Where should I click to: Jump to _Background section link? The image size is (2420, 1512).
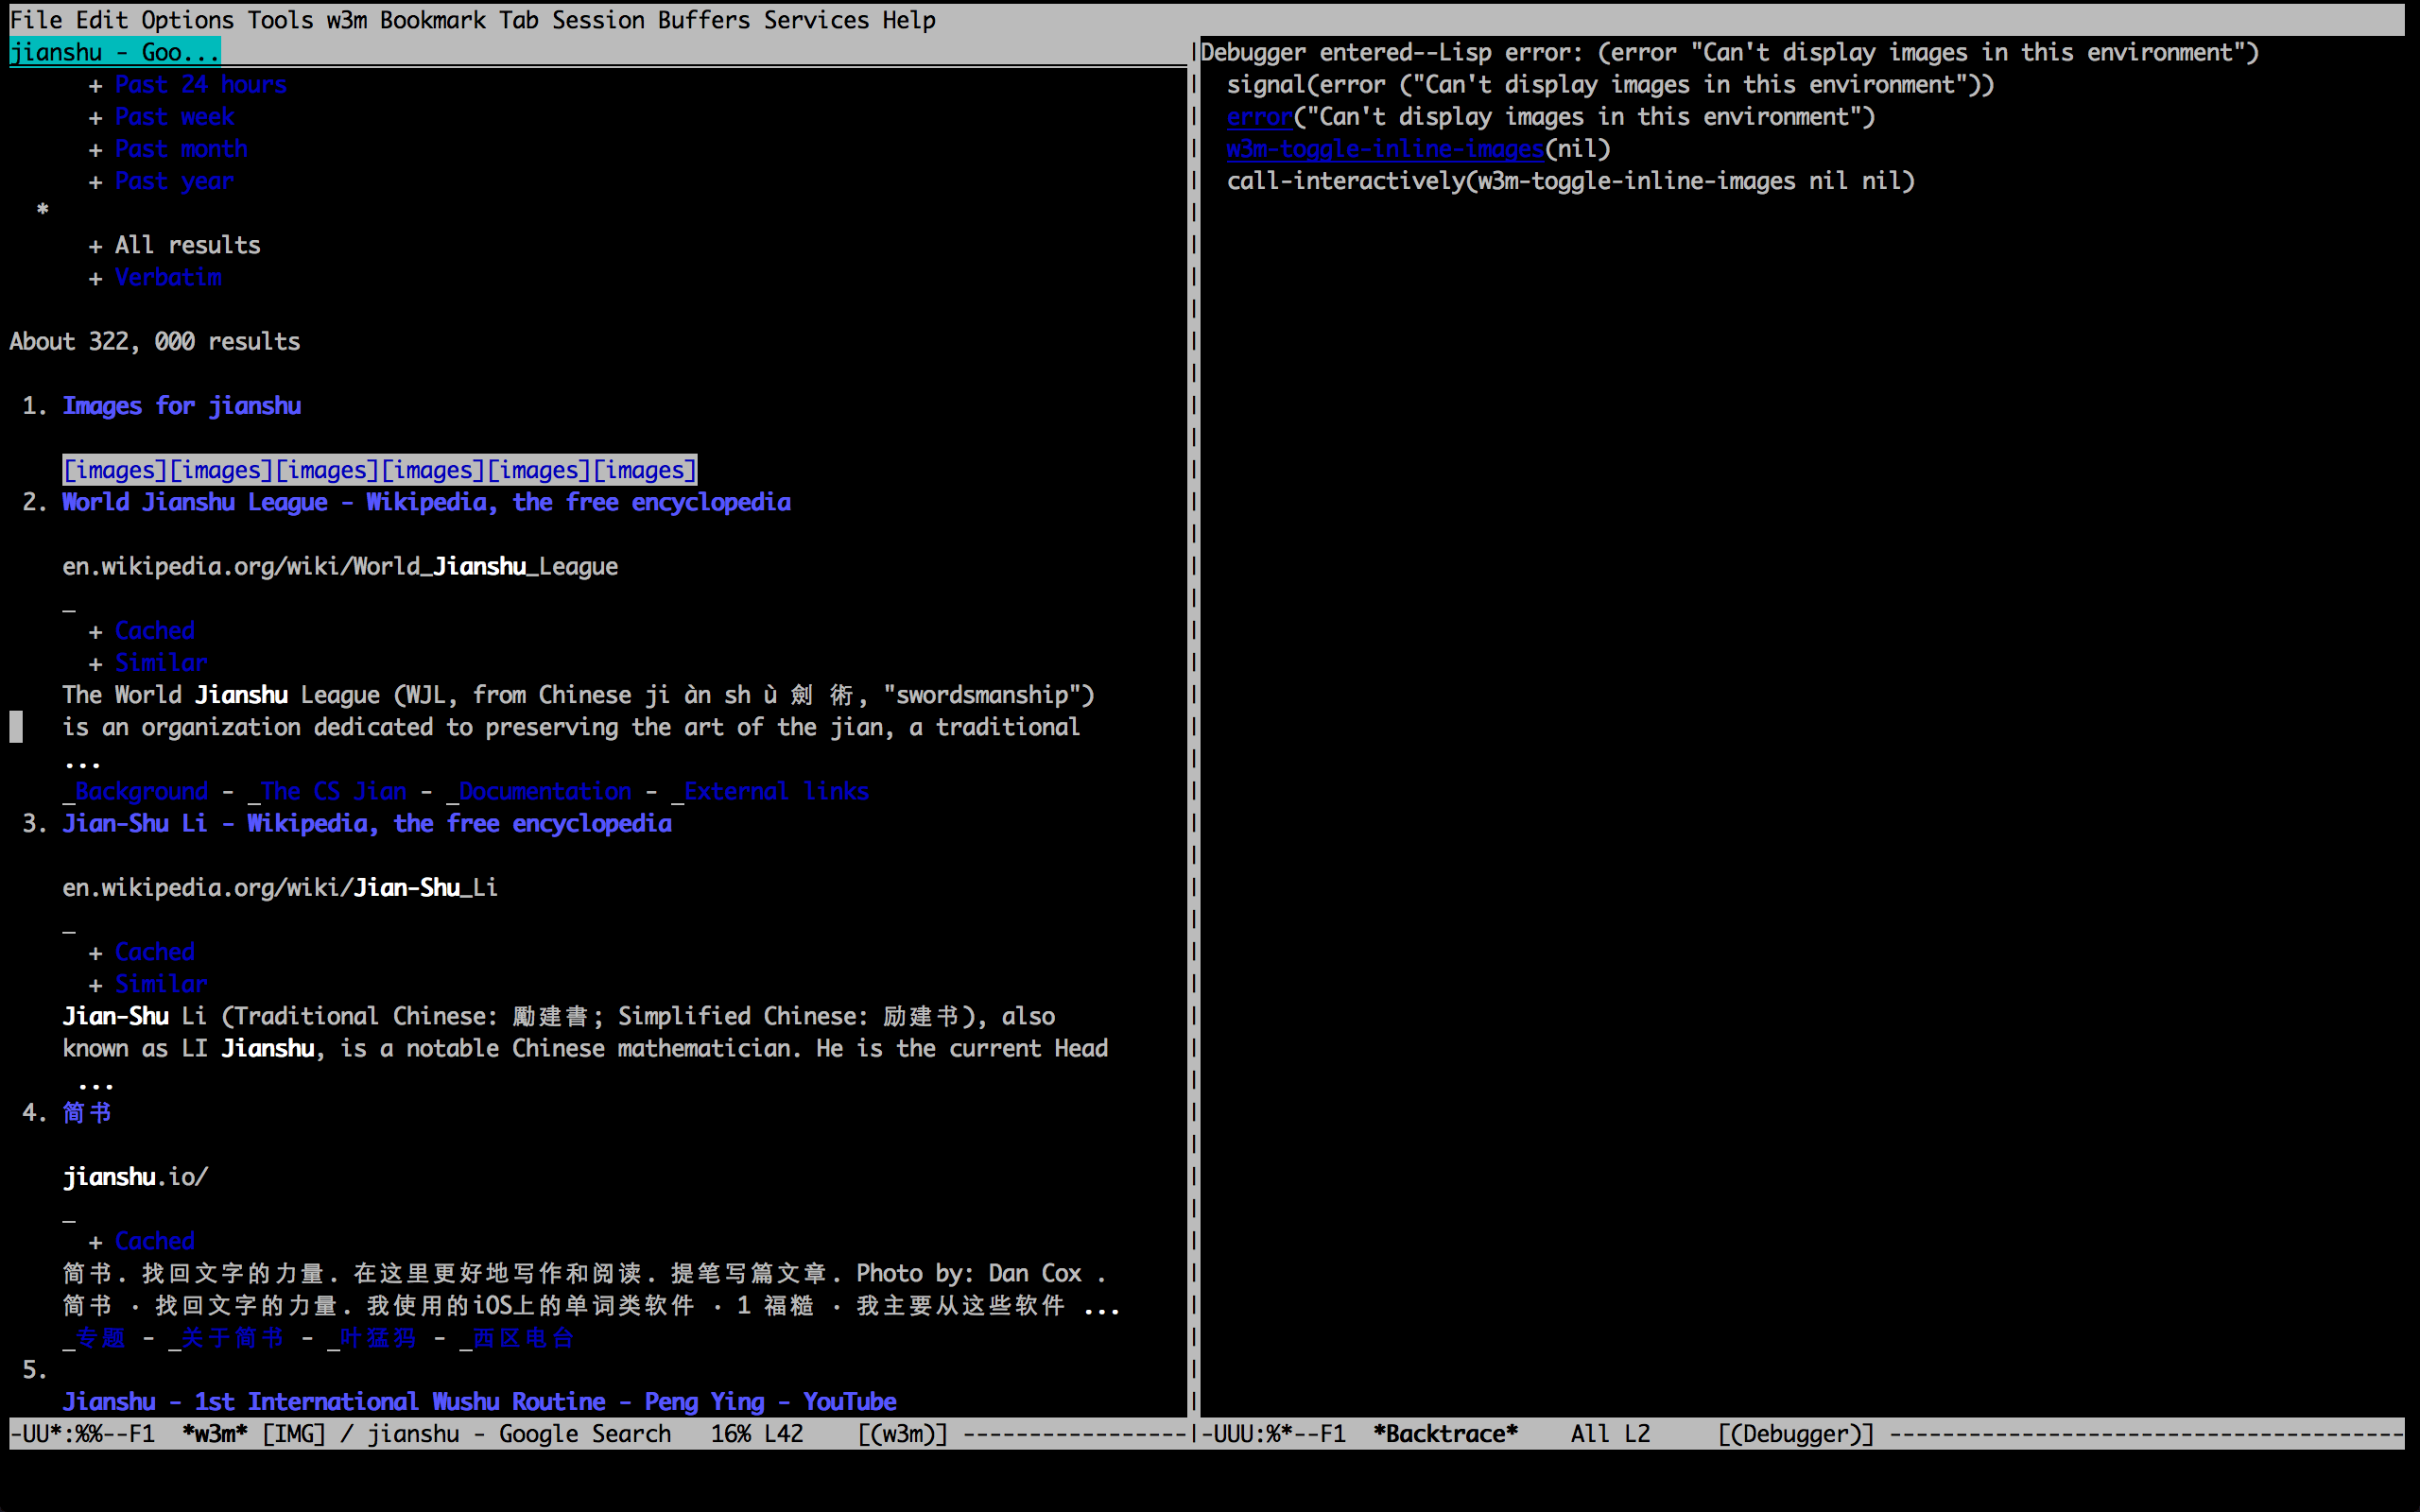135,791
